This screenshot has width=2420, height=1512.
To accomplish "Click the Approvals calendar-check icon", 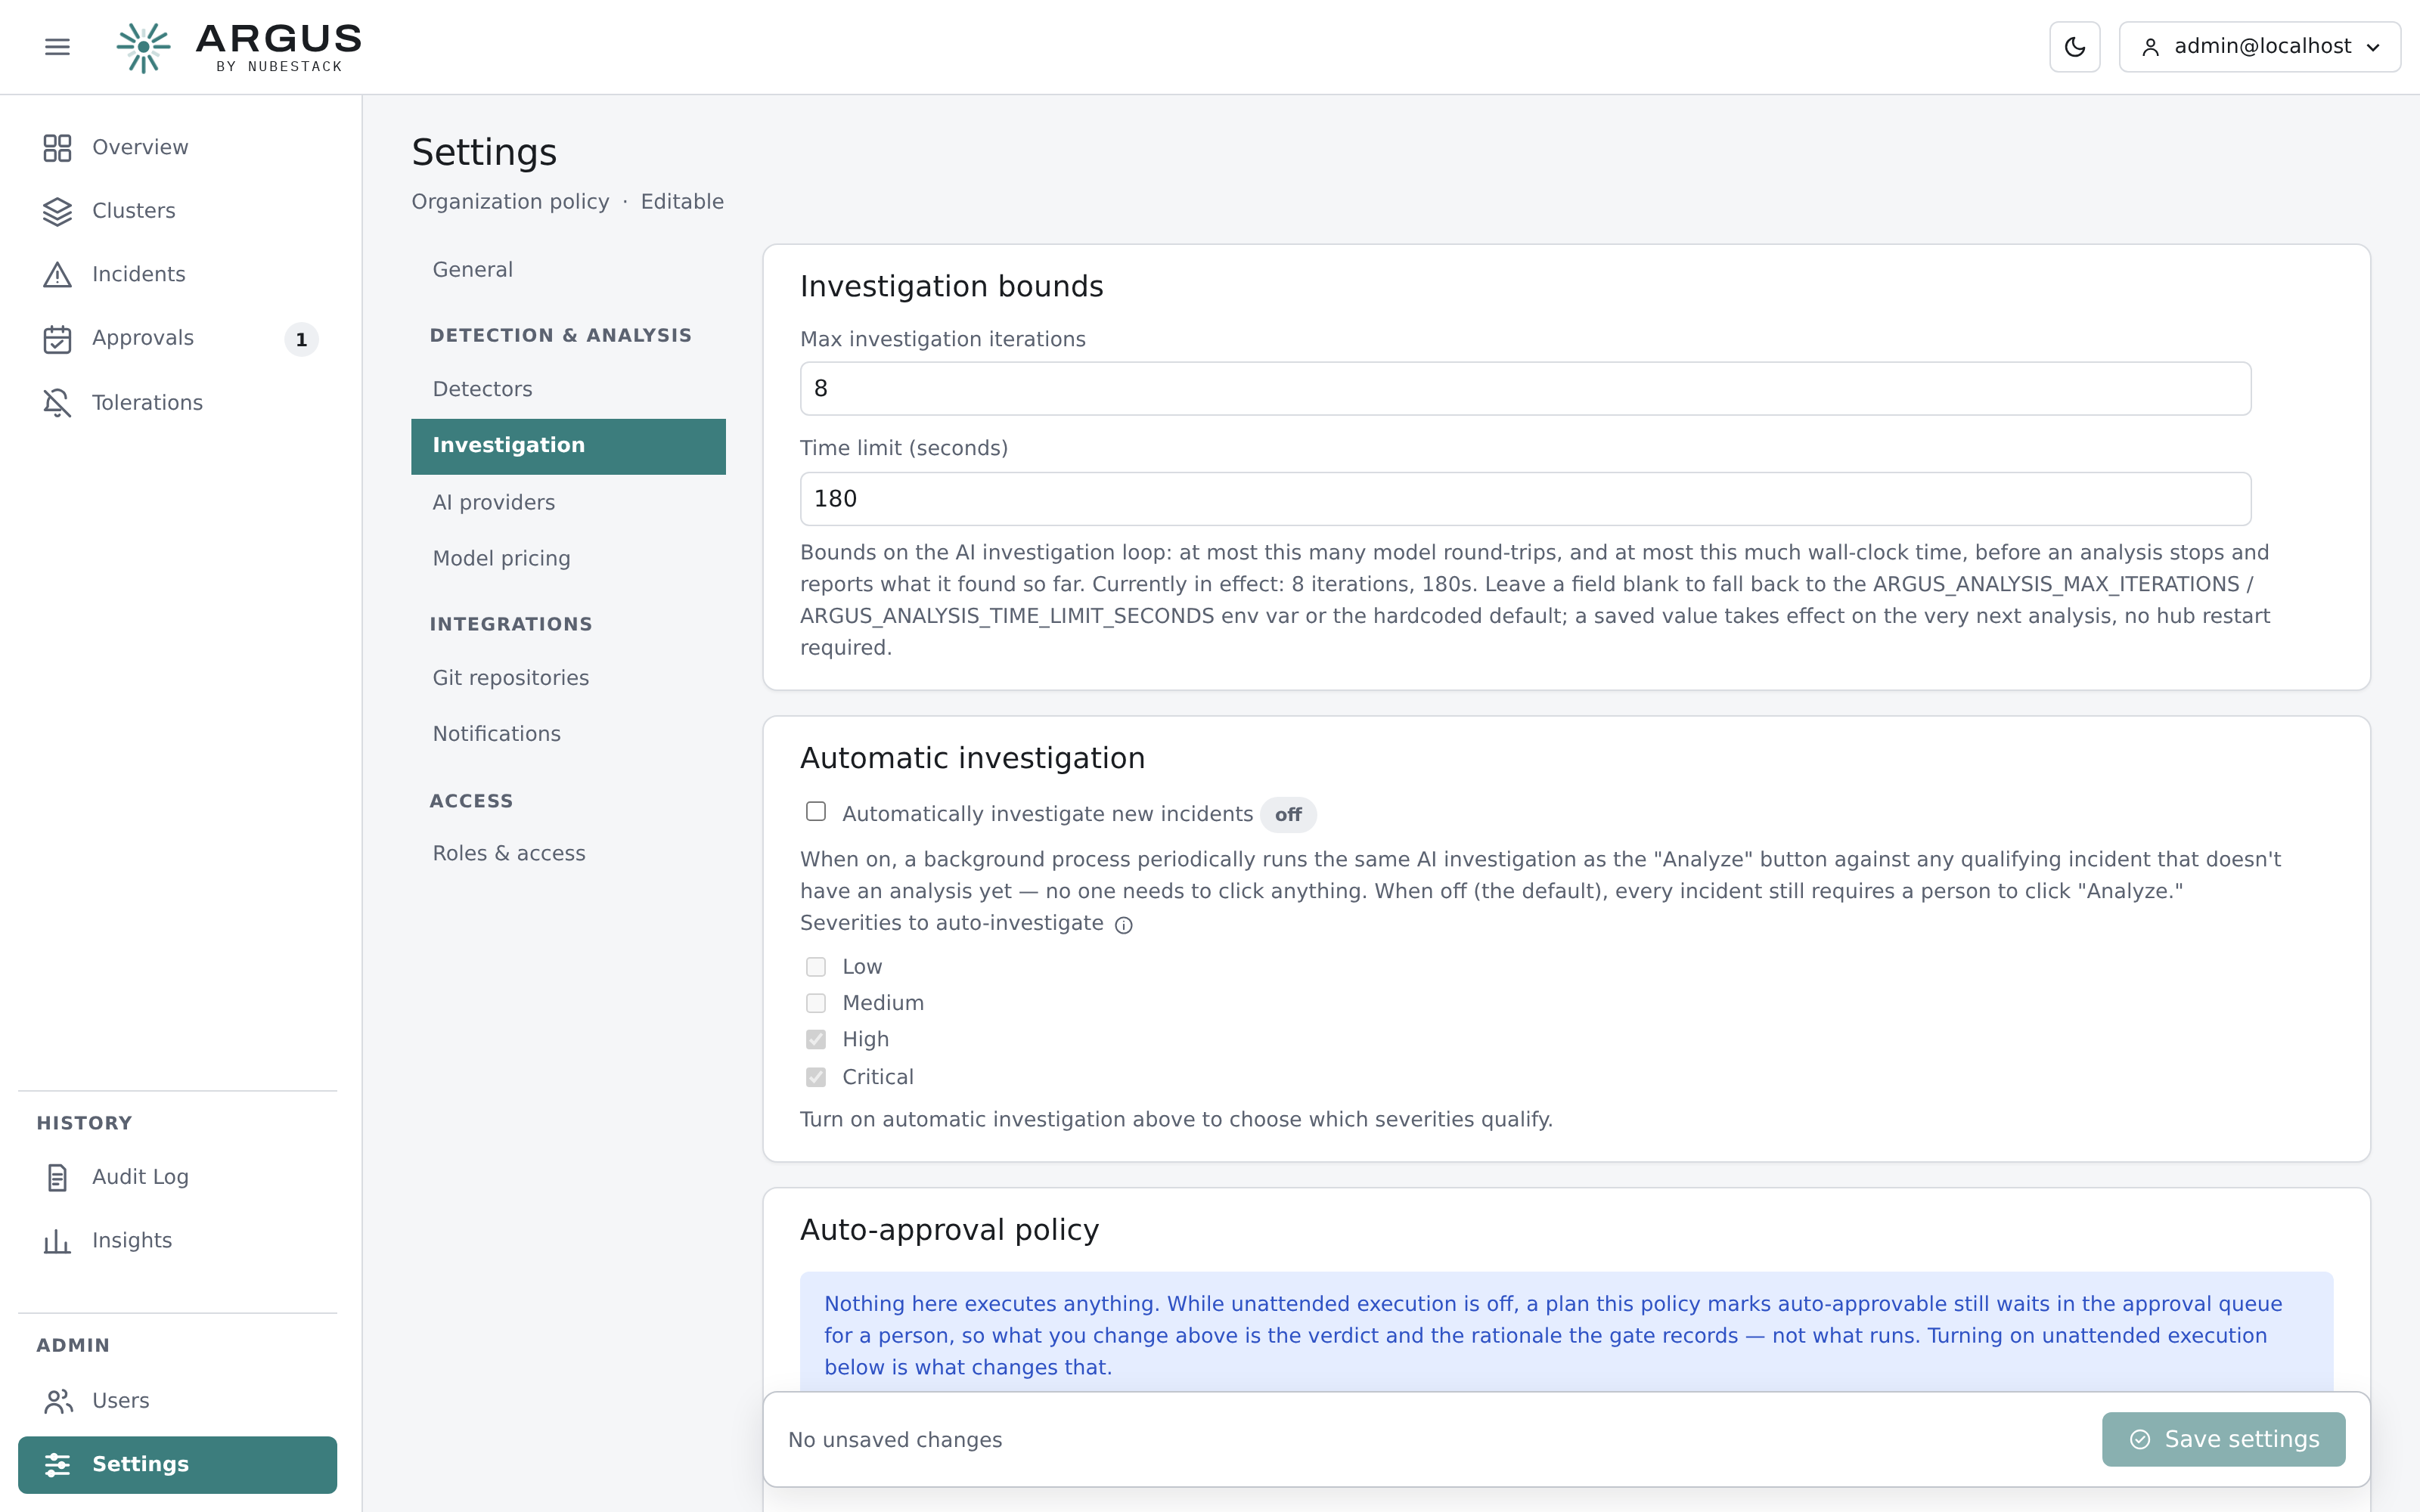I will [x=57, y=339].
